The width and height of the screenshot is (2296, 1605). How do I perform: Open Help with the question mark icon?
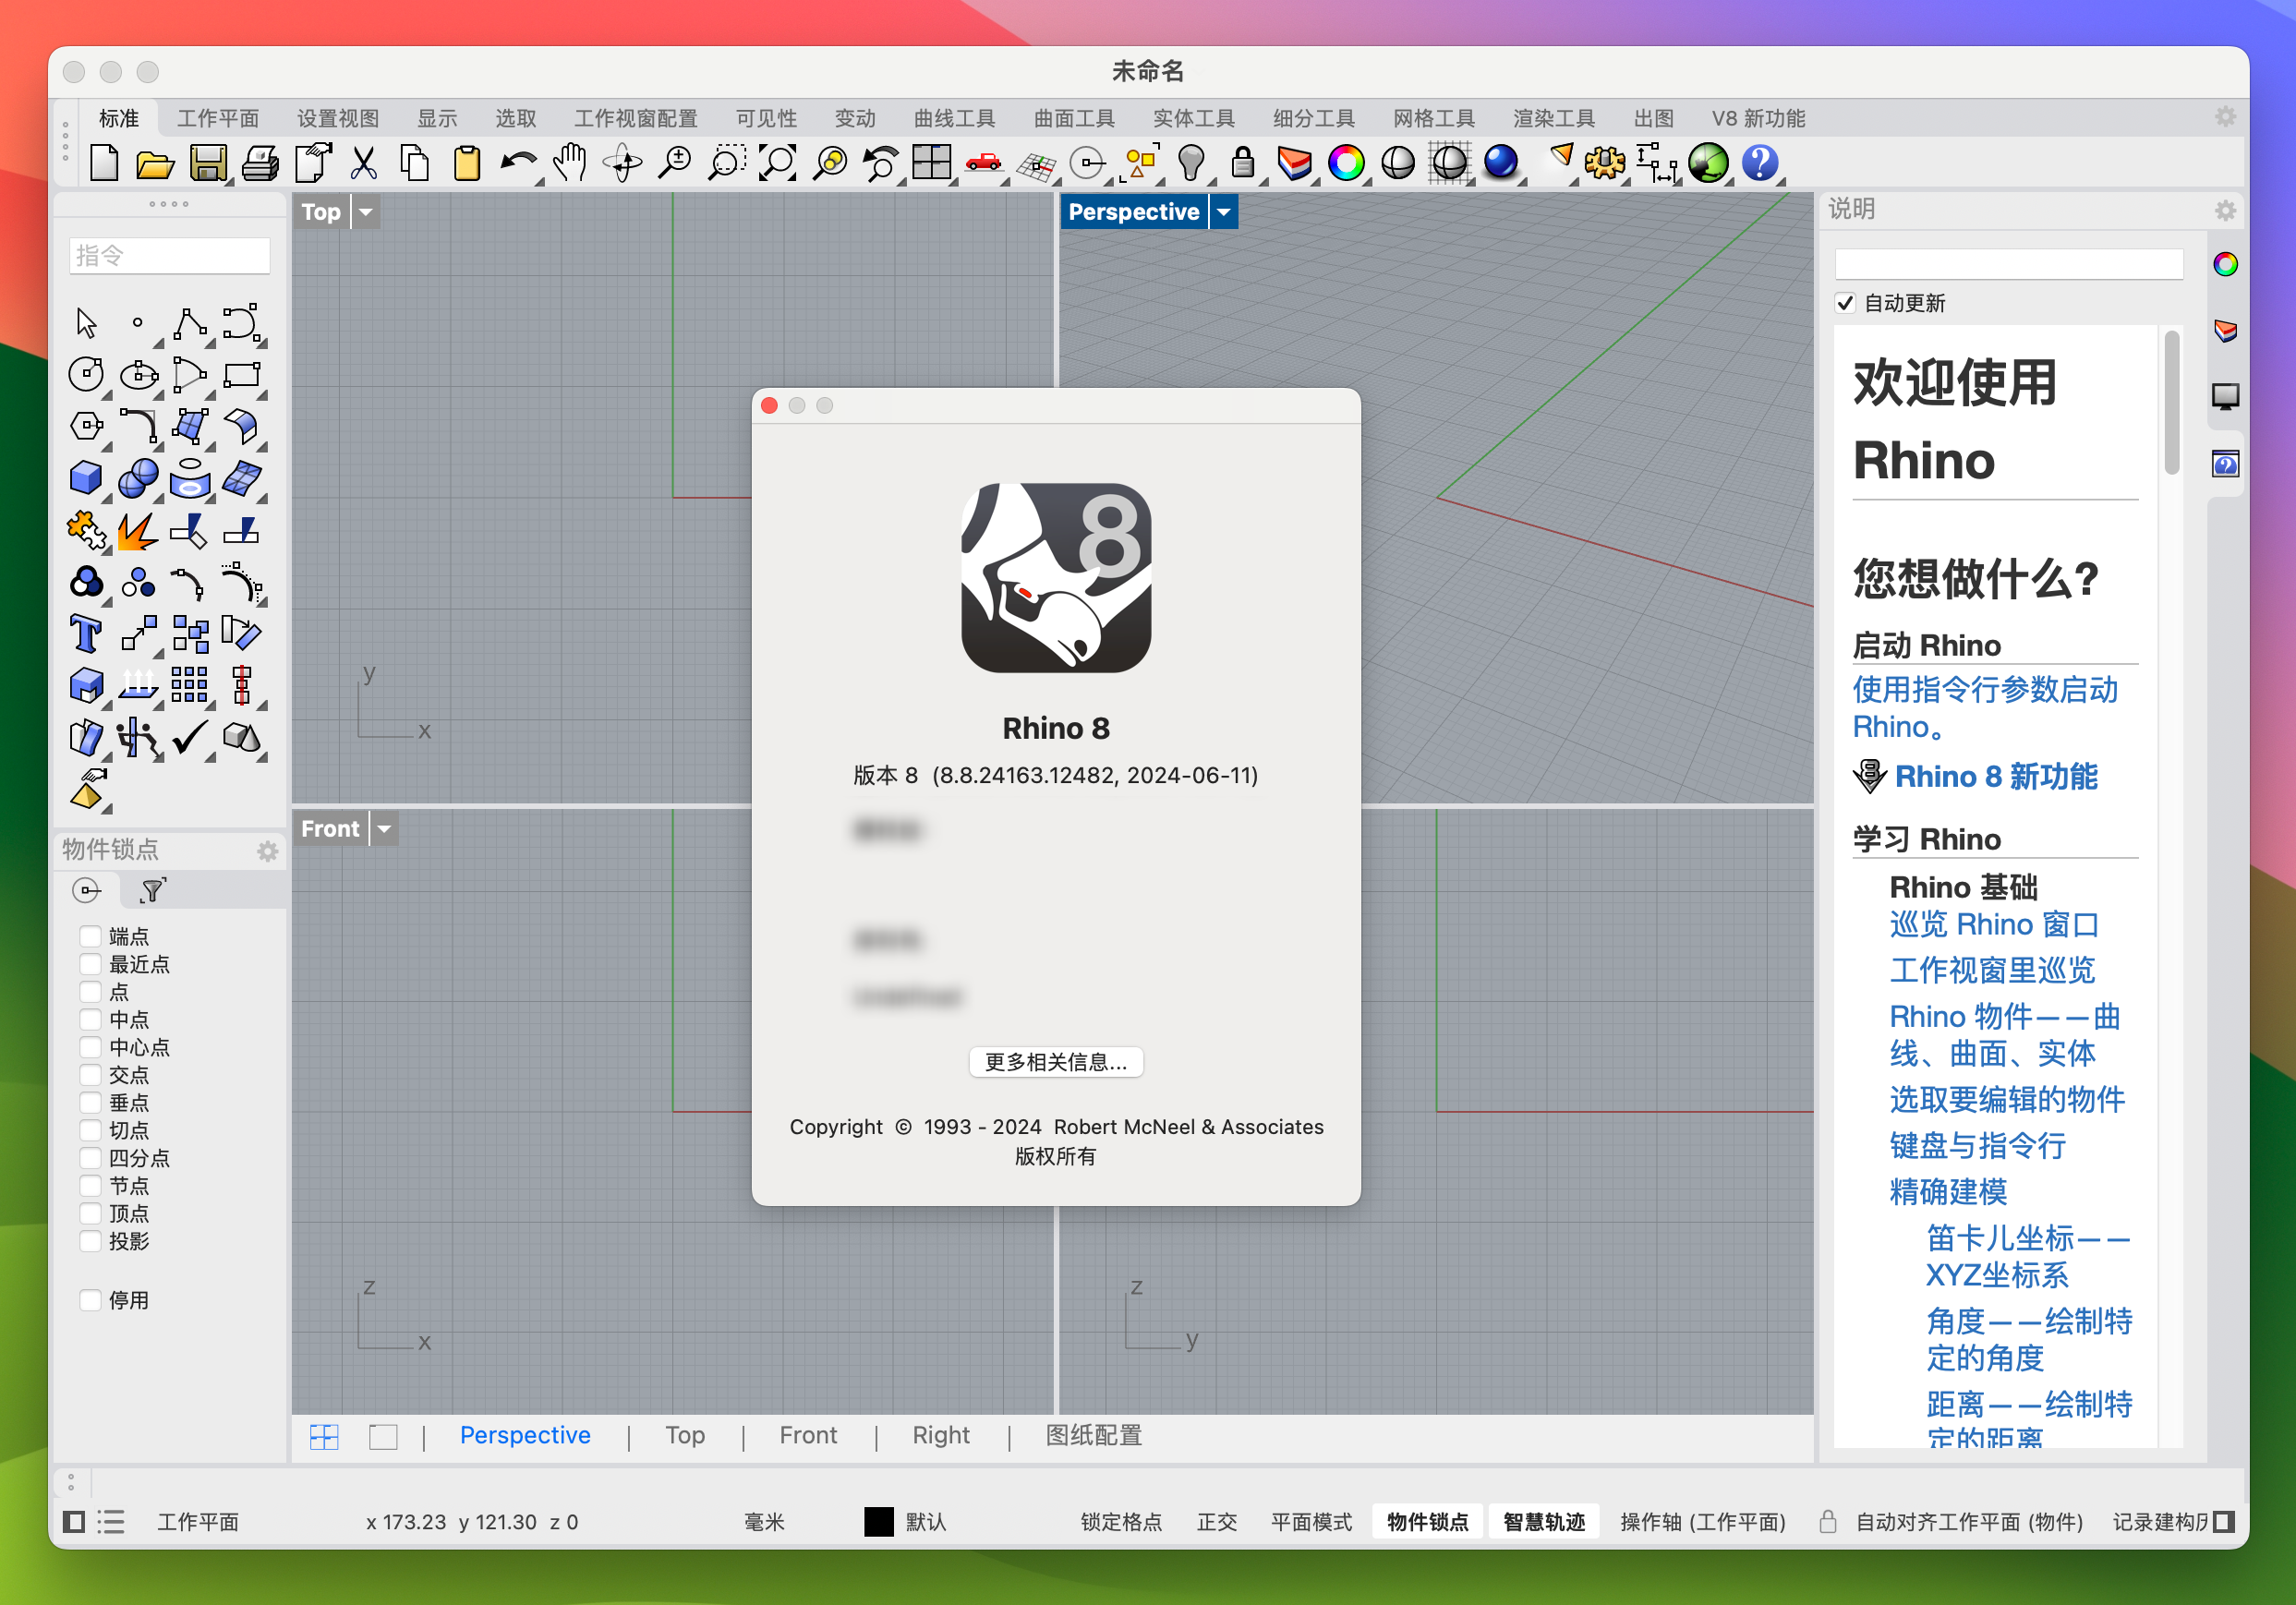click(x=1760, y=163)
